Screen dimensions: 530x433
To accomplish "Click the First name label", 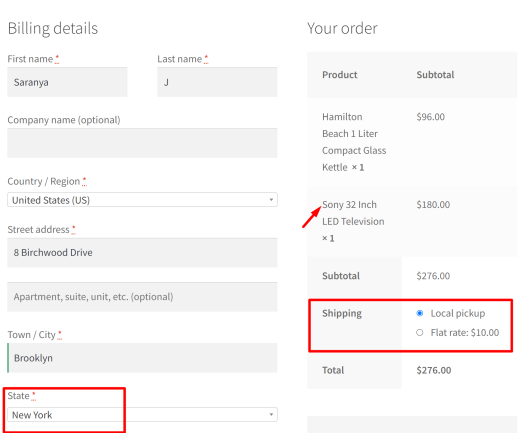I will click(x=30, y=59).
